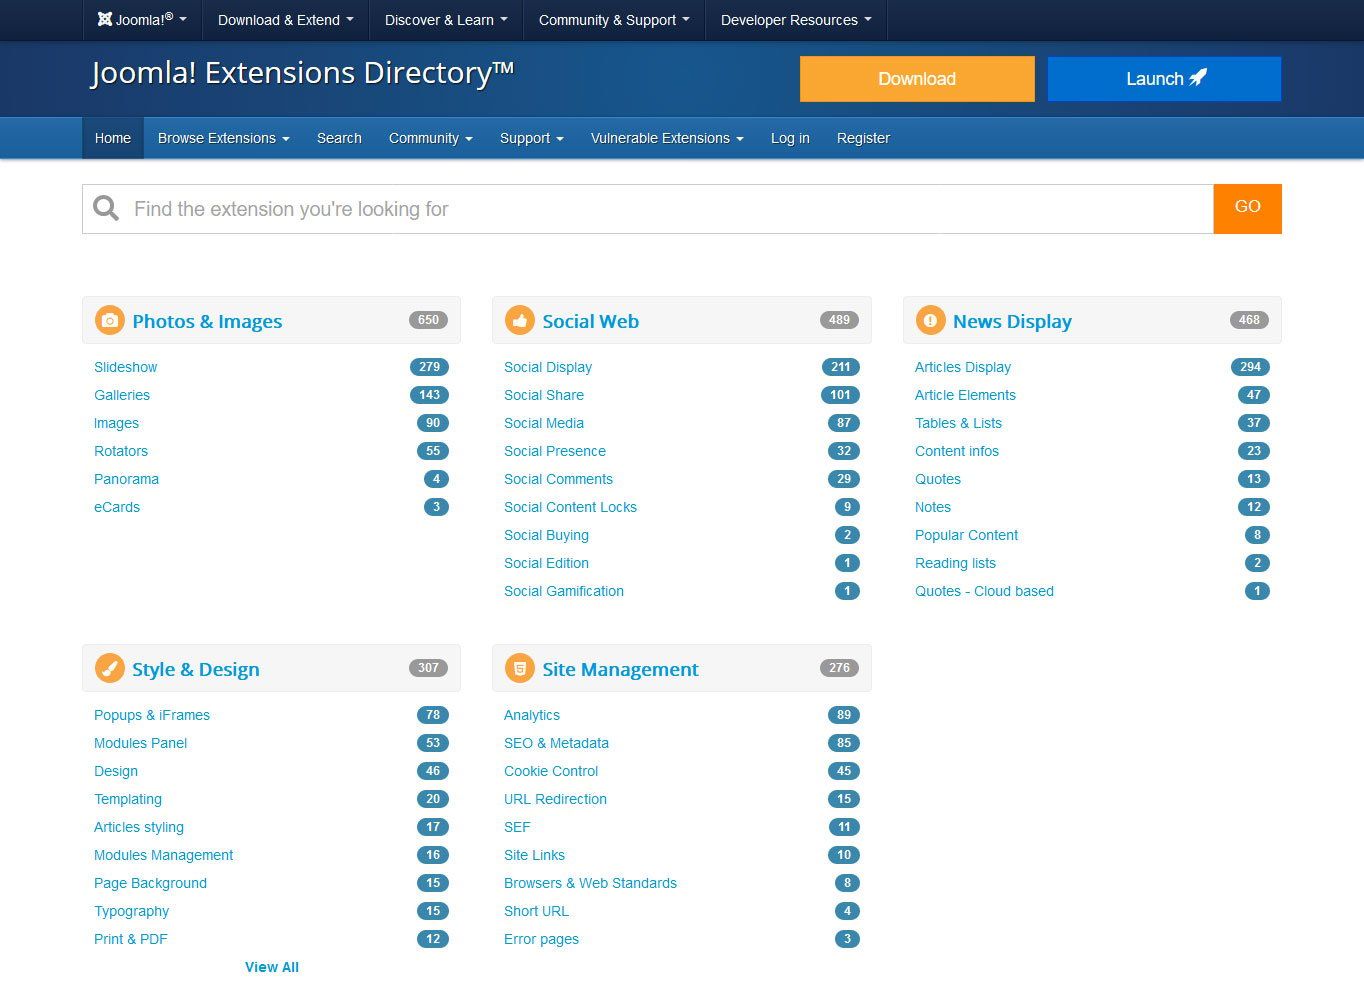Open the Error pages link

click(541, 939)
